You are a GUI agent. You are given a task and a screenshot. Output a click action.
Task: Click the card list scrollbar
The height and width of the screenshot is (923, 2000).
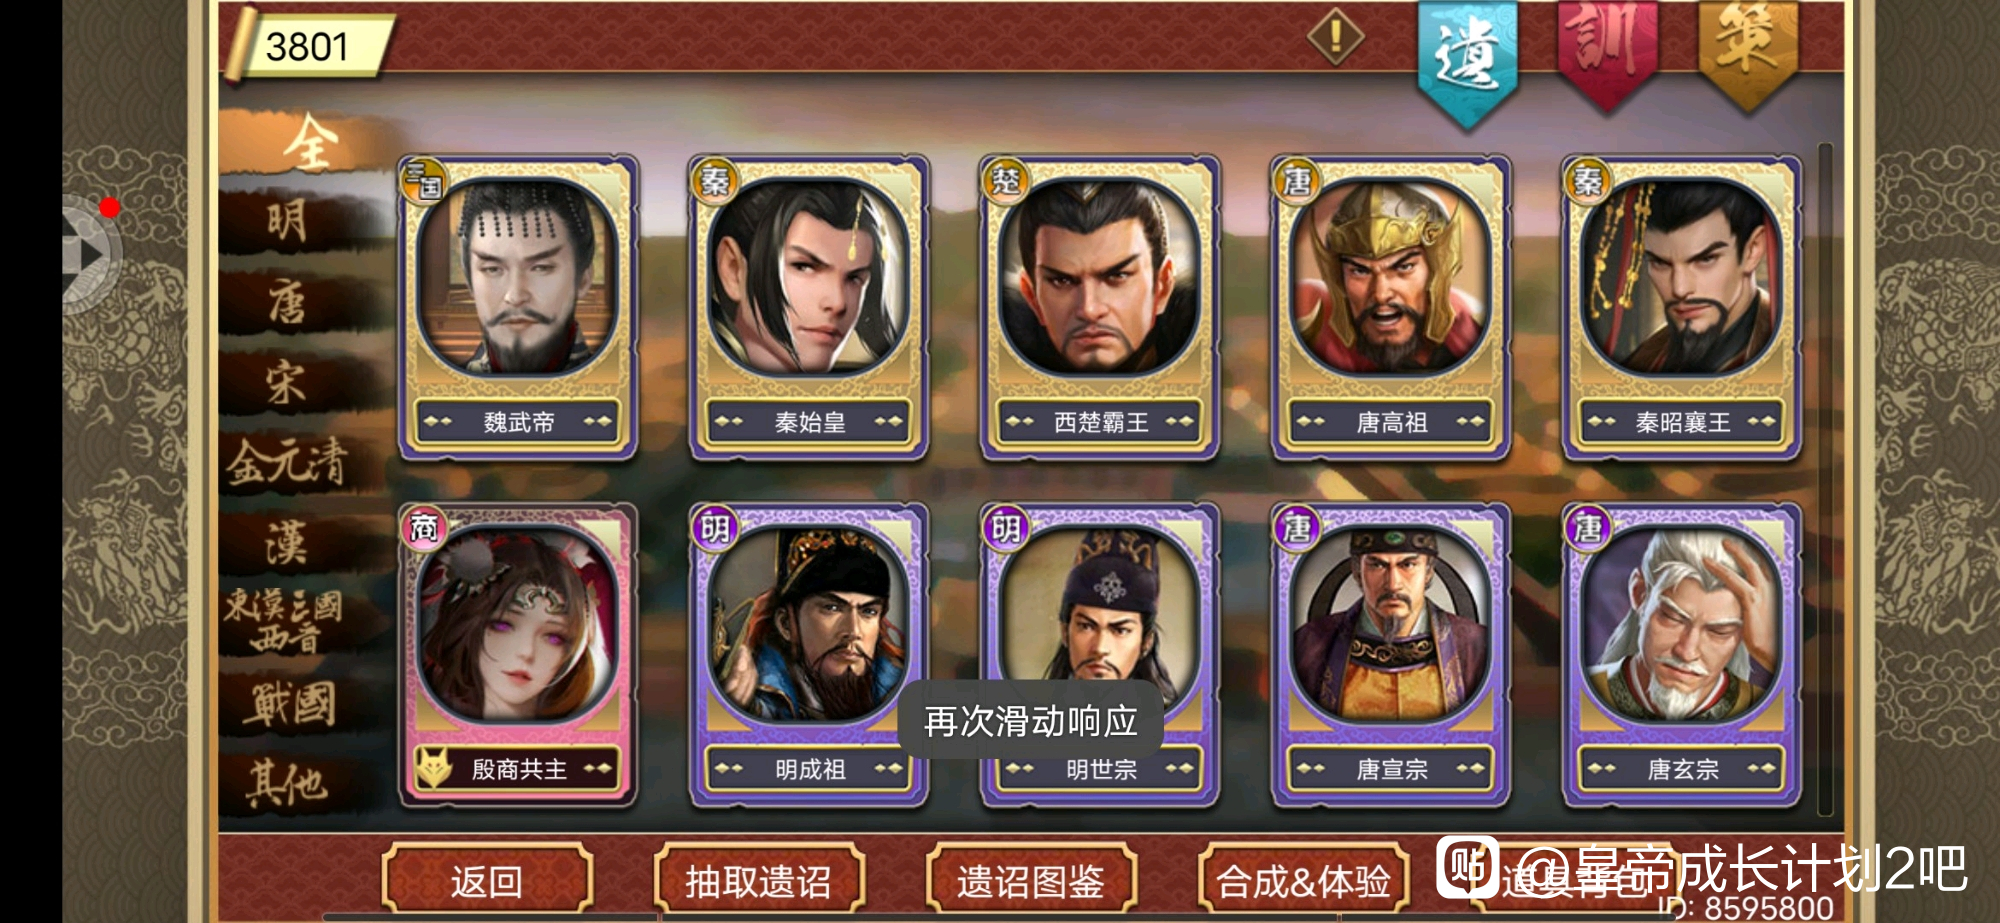(x=1825, y=480)
